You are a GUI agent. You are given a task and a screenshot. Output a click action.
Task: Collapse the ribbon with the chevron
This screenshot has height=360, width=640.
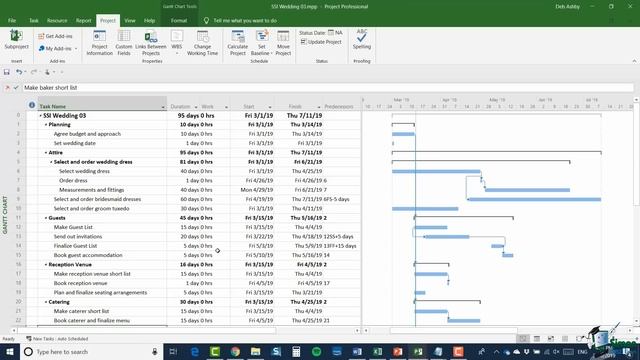click(x=634, y=61)
